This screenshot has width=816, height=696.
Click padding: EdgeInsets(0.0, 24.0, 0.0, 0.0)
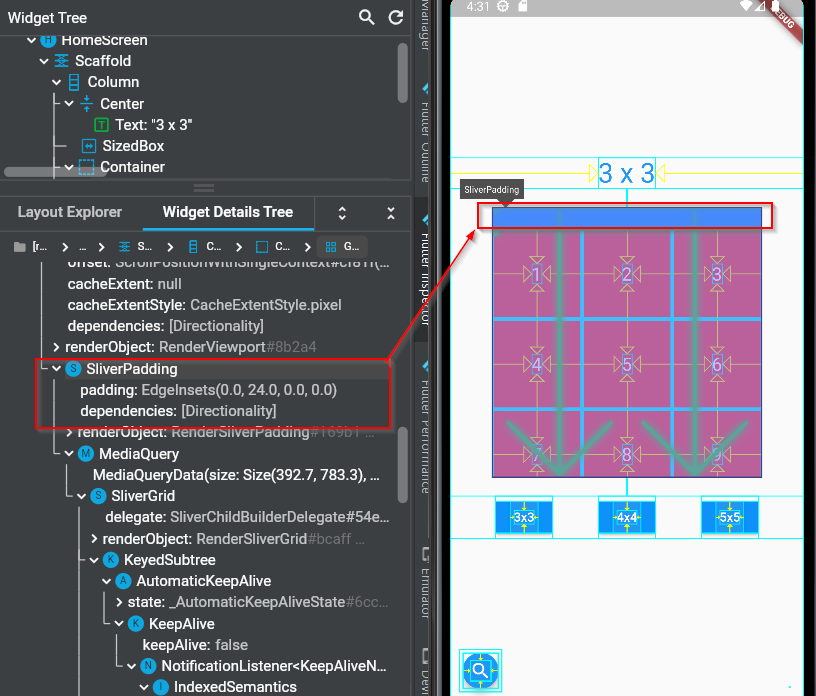[209, 390]
